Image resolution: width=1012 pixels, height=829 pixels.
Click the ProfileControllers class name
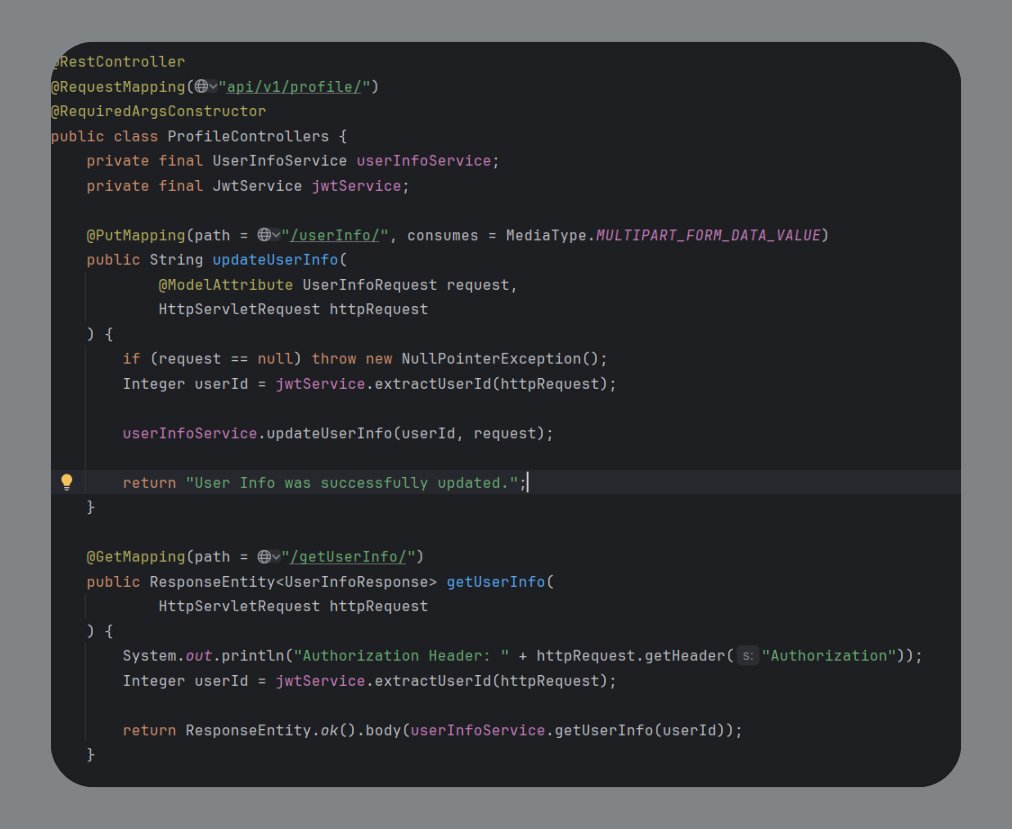coord(248,136)
